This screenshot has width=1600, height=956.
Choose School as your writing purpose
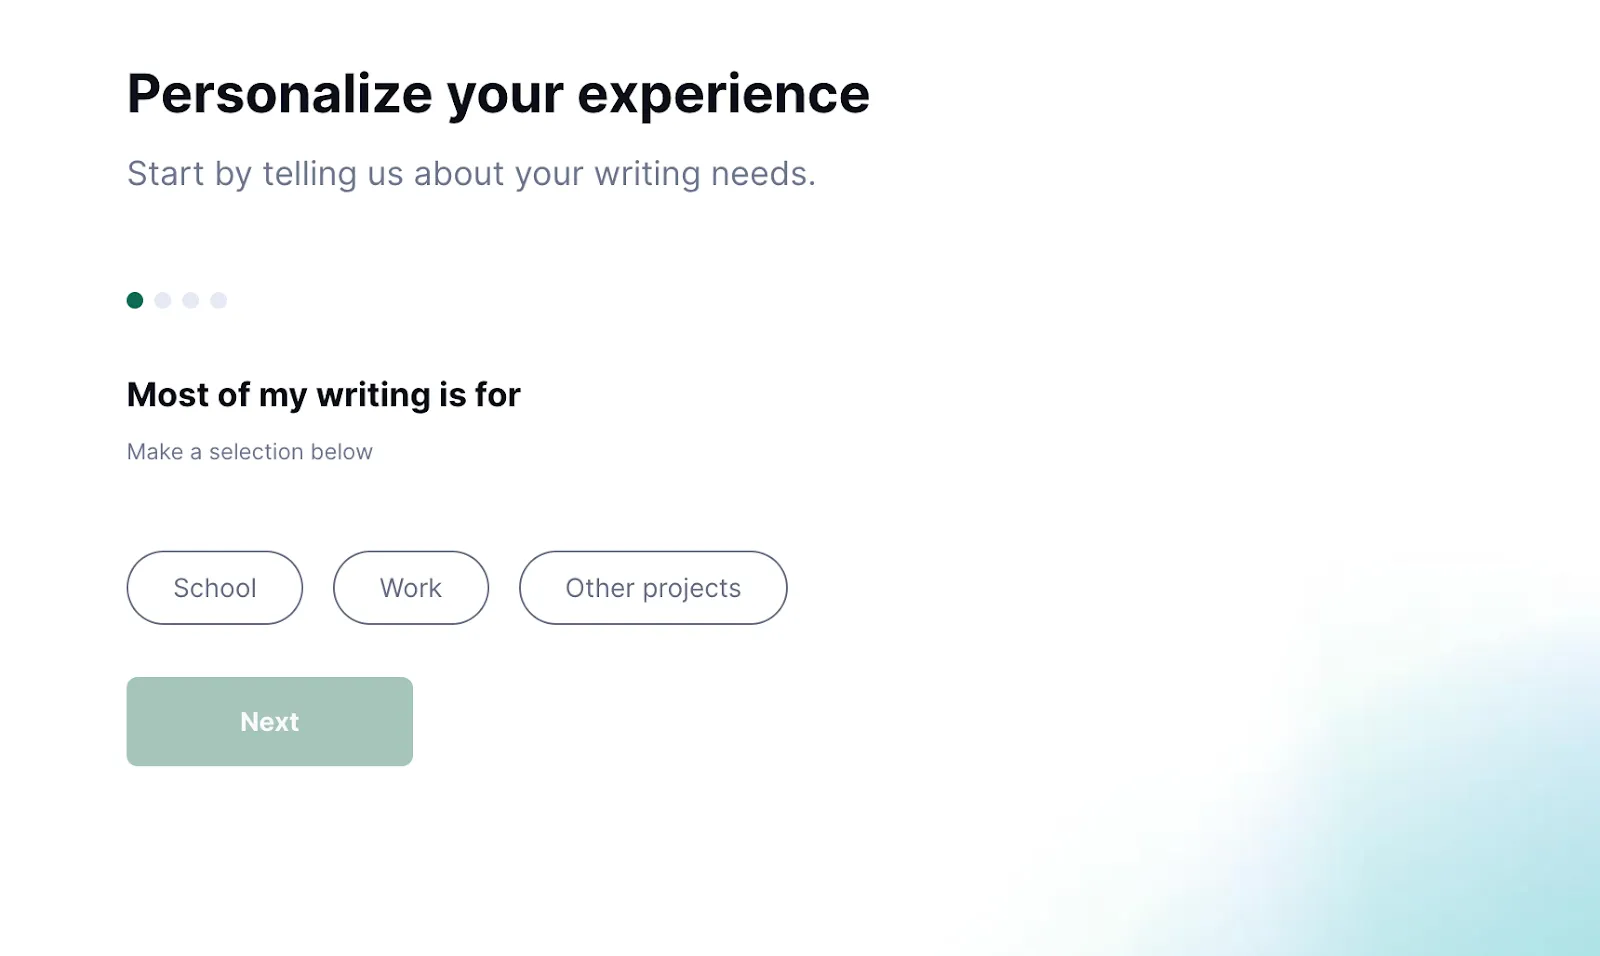214,588
